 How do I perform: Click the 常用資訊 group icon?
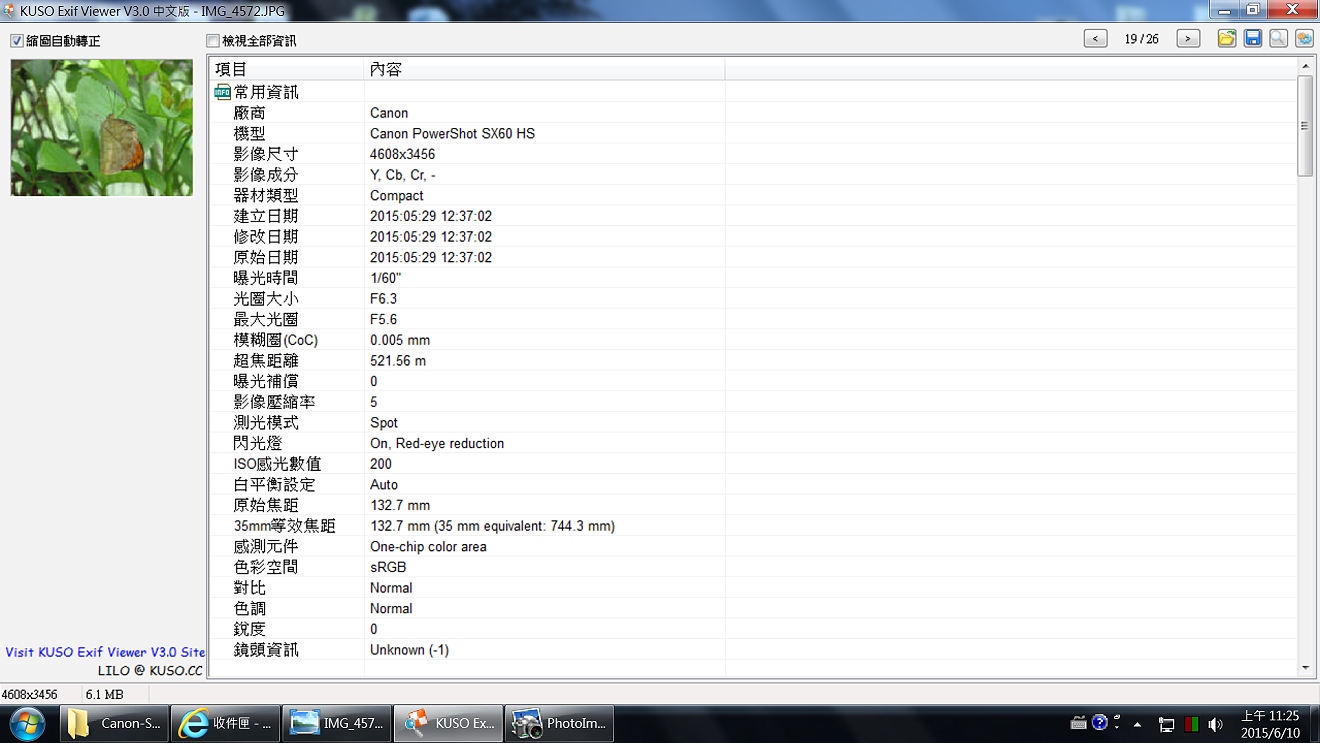coord(222,92)
